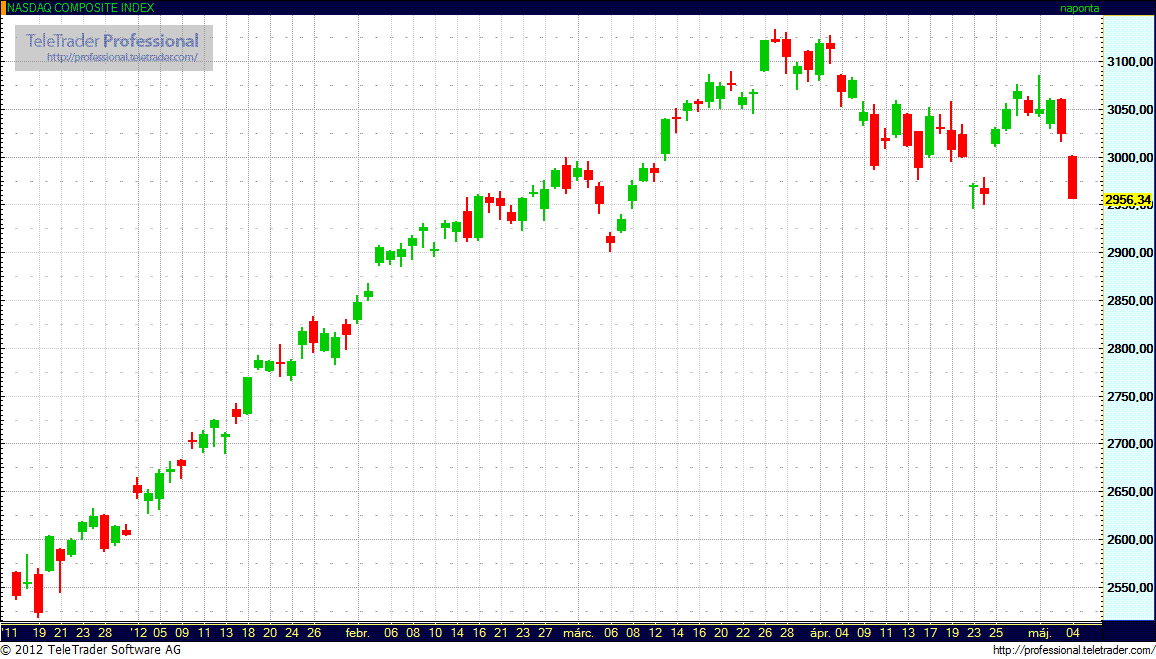Click the 3100,00 price axis label
This screenshot has width=1156, height=659.
click(1131, 61)
